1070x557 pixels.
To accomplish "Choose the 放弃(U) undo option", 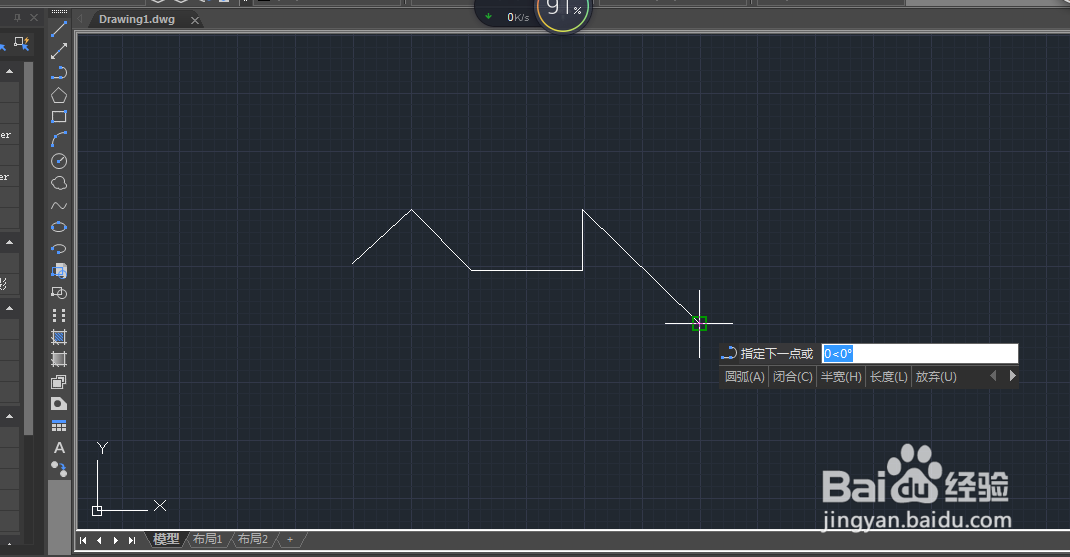I will click(936, 377).
